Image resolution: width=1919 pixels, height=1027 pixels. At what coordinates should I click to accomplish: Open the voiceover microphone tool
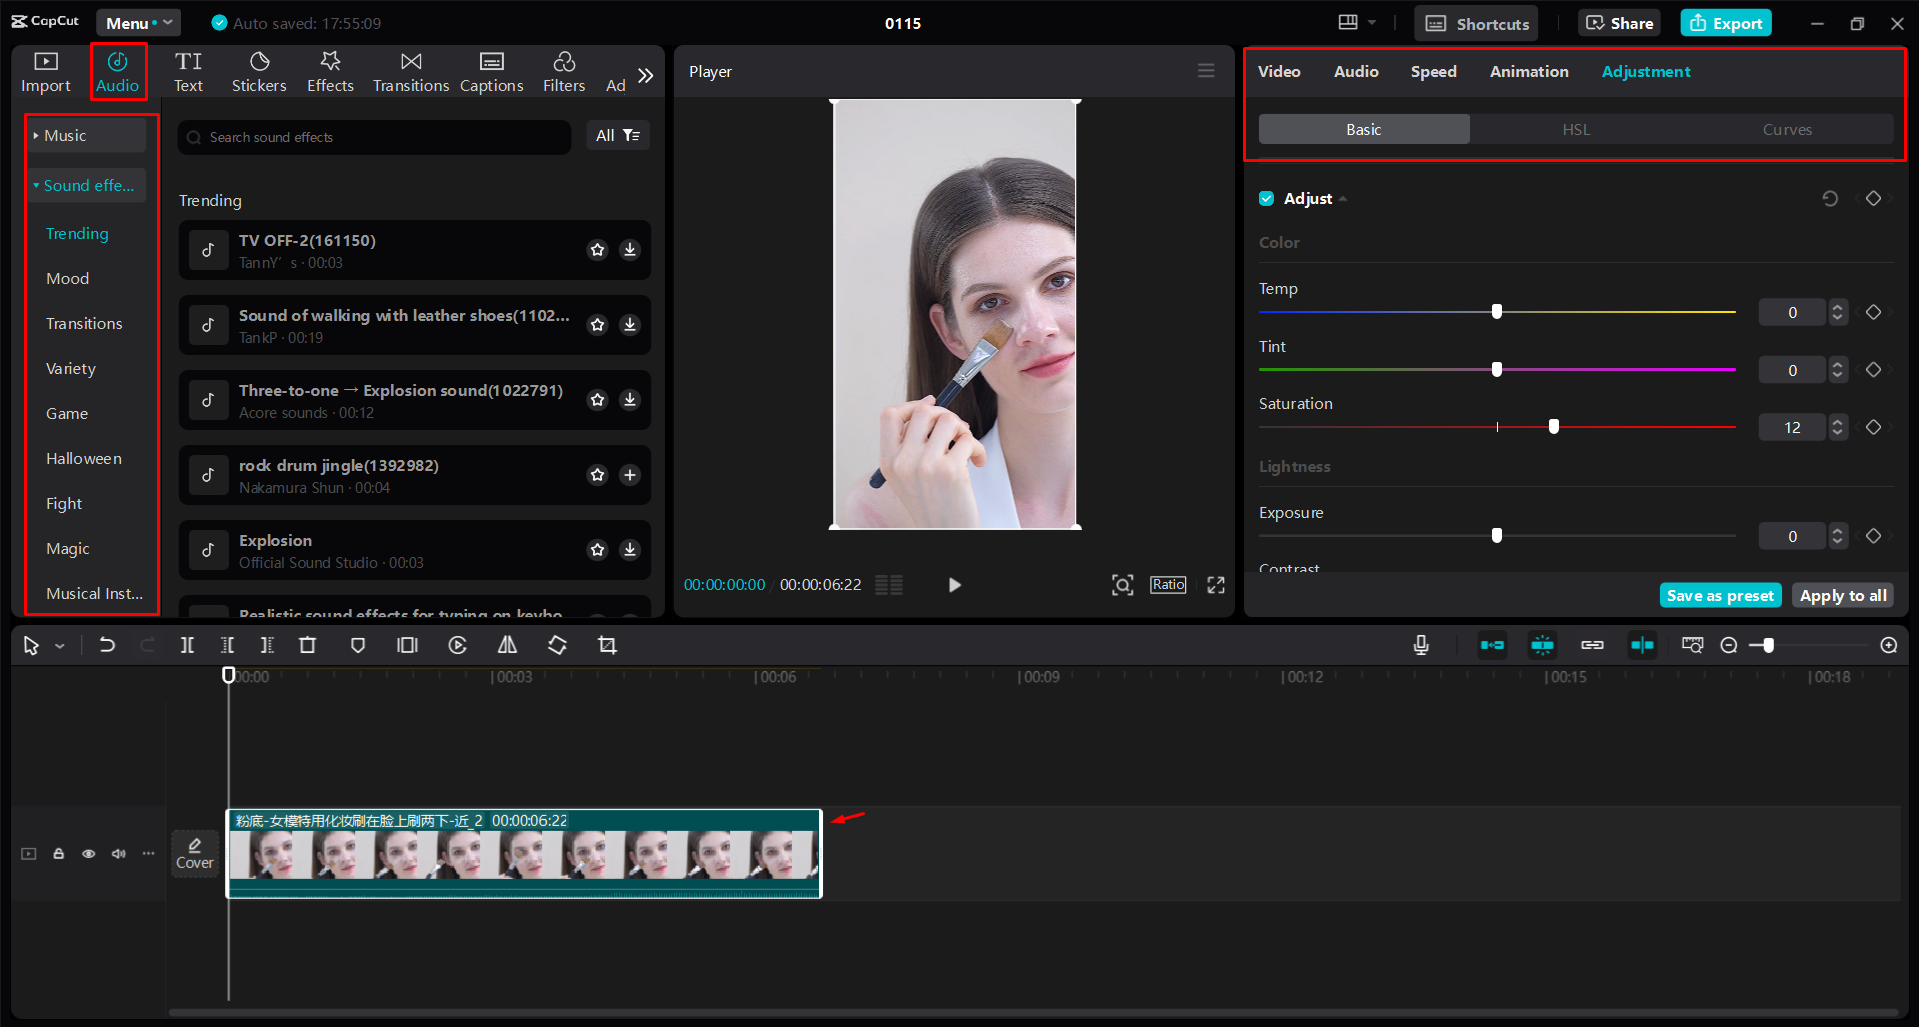coord(1420,645)
